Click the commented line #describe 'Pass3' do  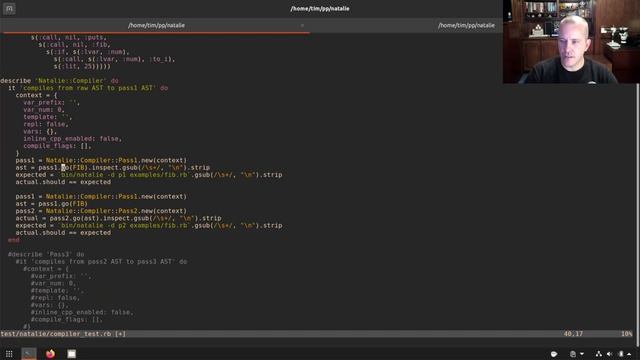(46, 254)
